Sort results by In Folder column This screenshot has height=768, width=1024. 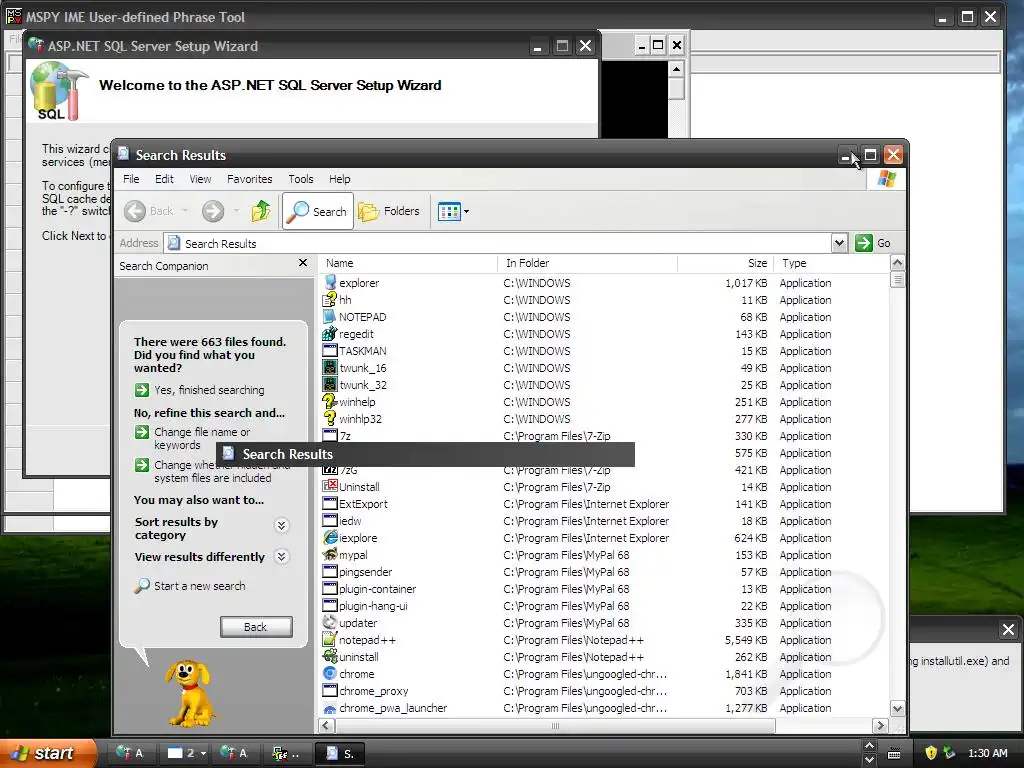[587, 263]
